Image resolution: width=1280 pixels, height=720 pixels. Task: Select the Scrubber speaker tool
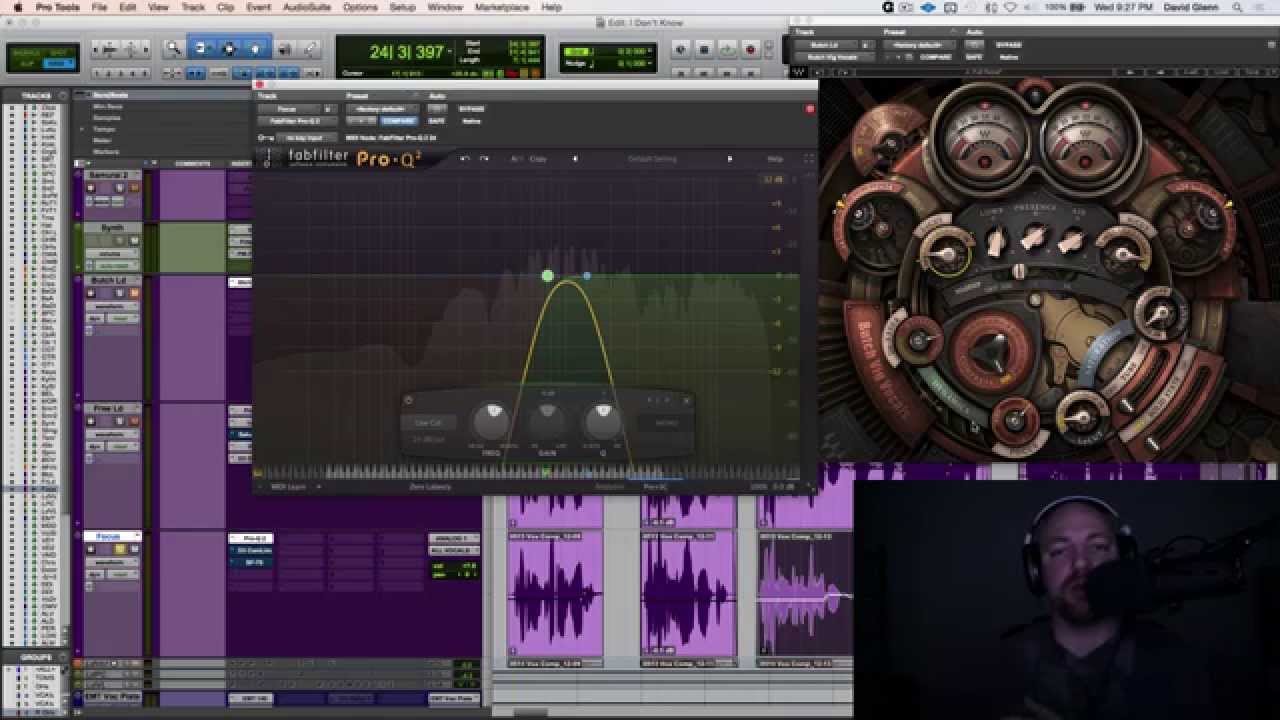tap(284, 48)
